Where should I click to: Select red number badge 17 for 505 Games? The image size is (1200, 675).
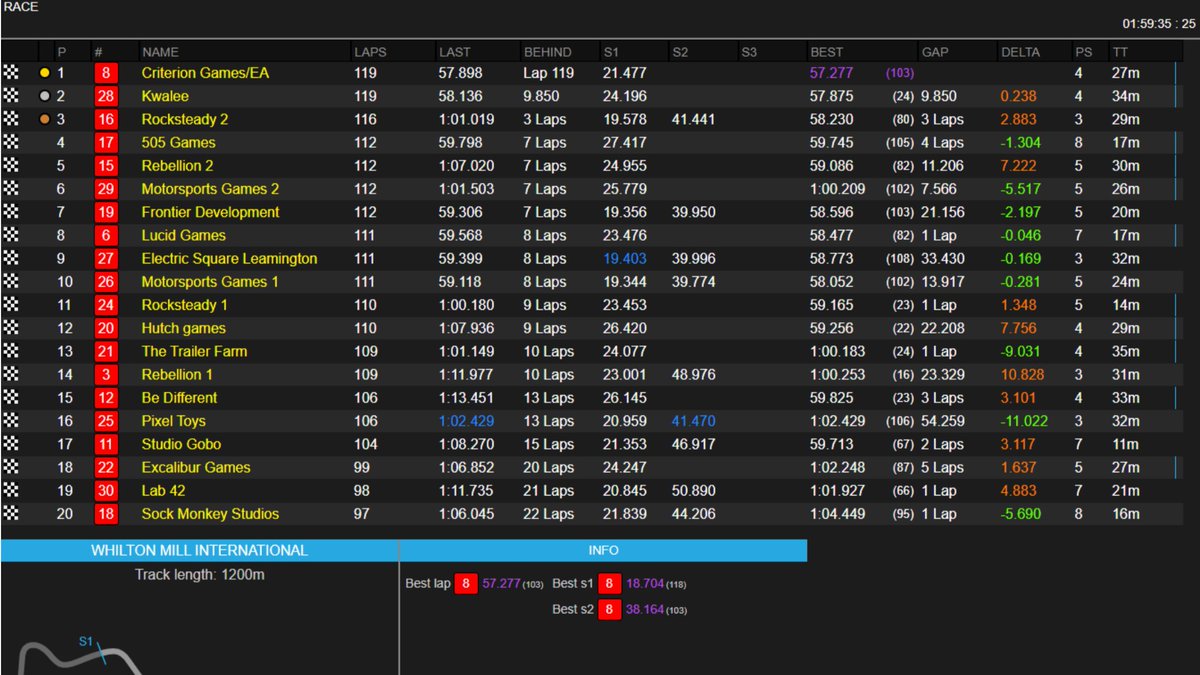coord(106,142)
